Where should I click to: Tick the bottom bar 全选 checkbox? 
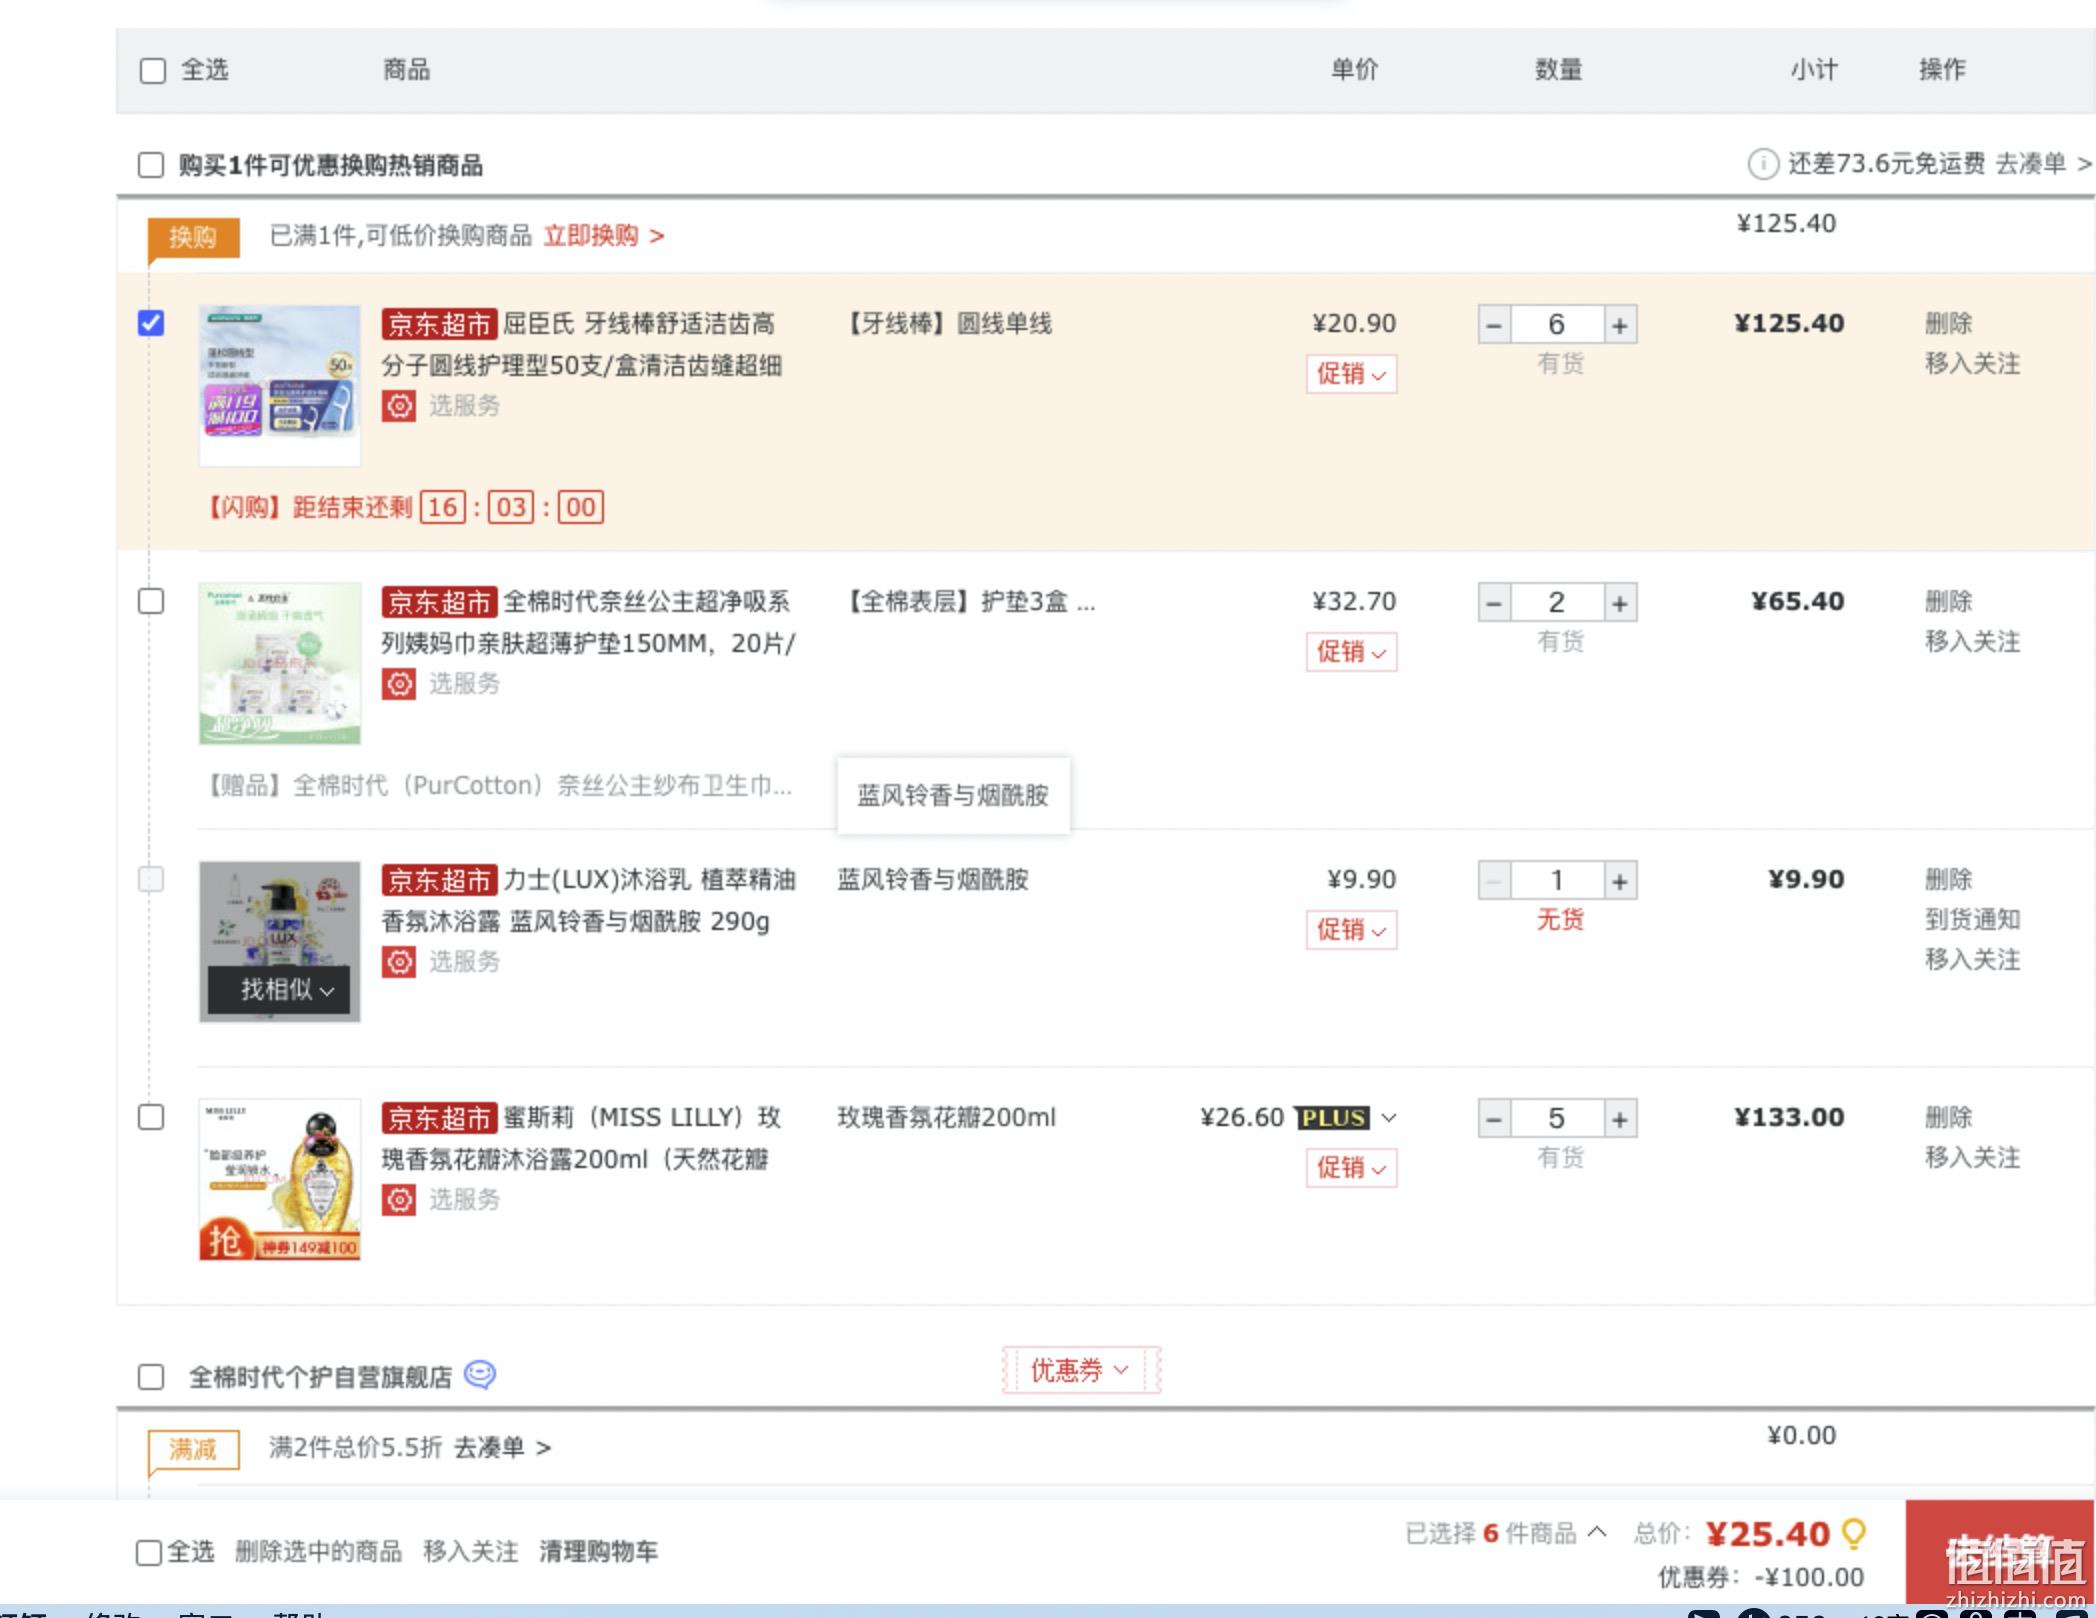click(x=148, y=1552)
